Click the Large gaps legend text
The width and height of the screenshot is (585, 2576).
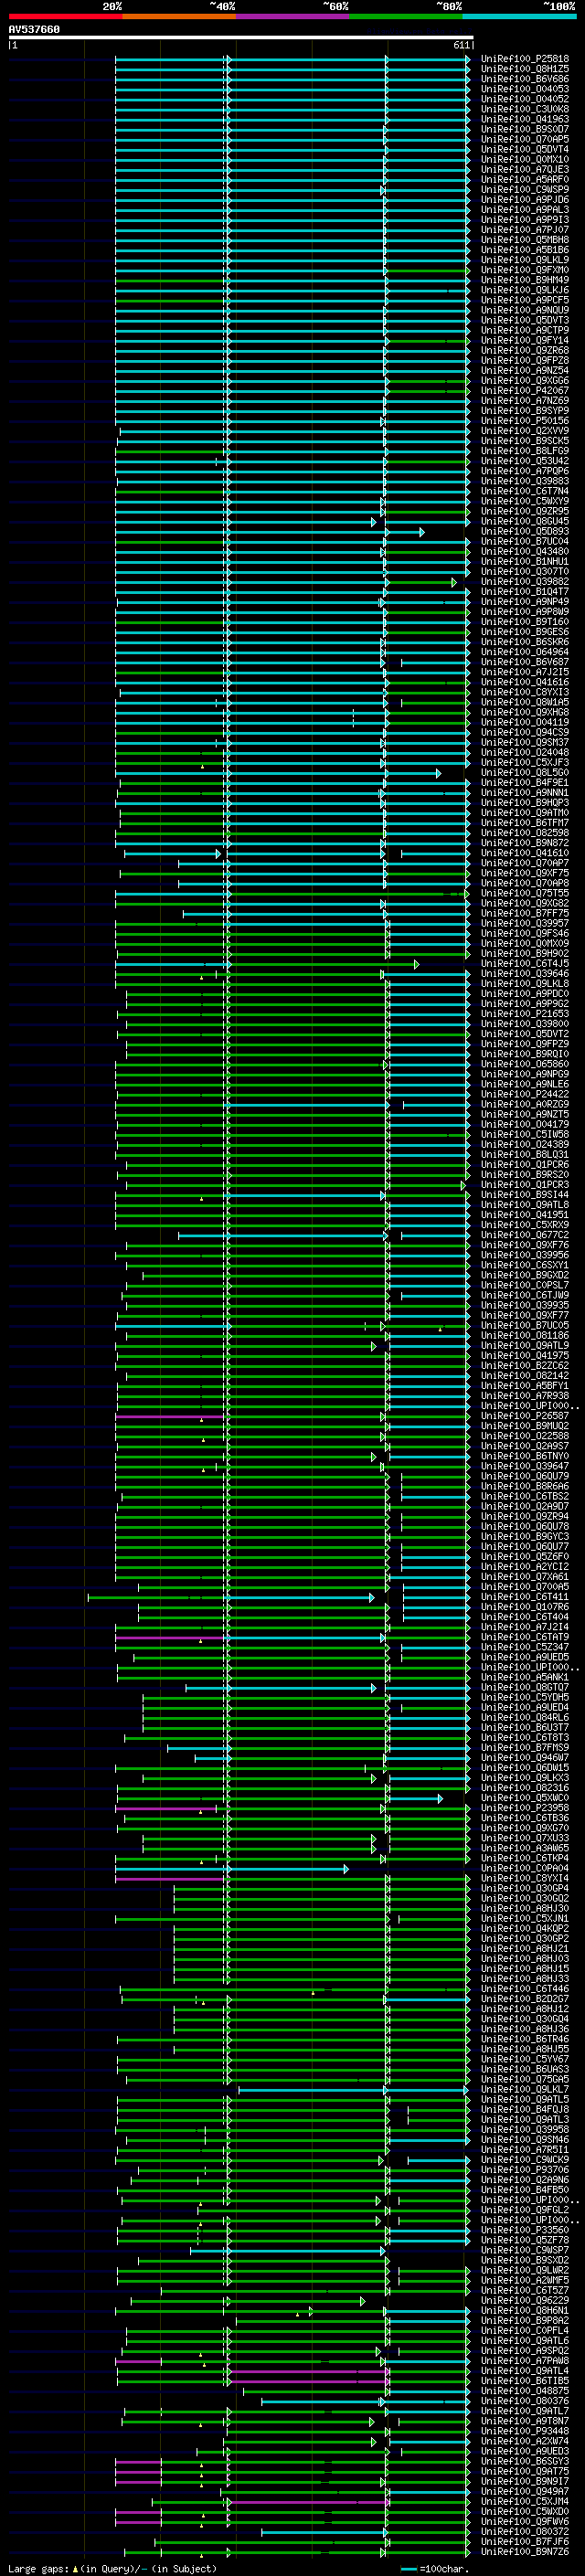tap(113, 2569)
